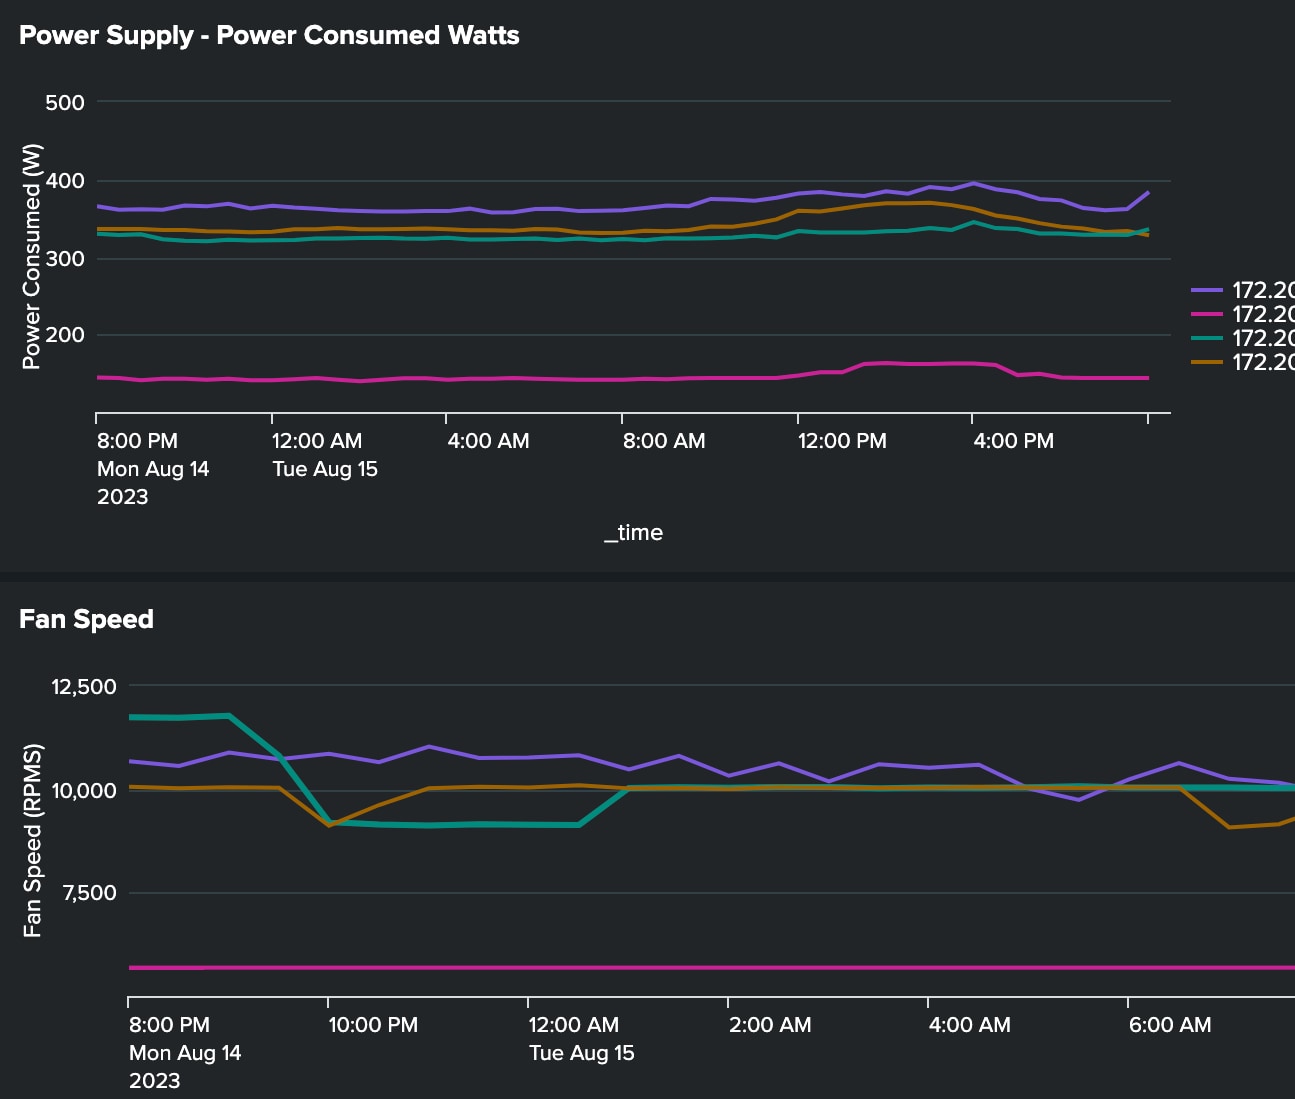Select the 12:00 PM marker on the power chart
Image resolution: width=1295 pixels, height=1099 pixels.
coord(841,441)
